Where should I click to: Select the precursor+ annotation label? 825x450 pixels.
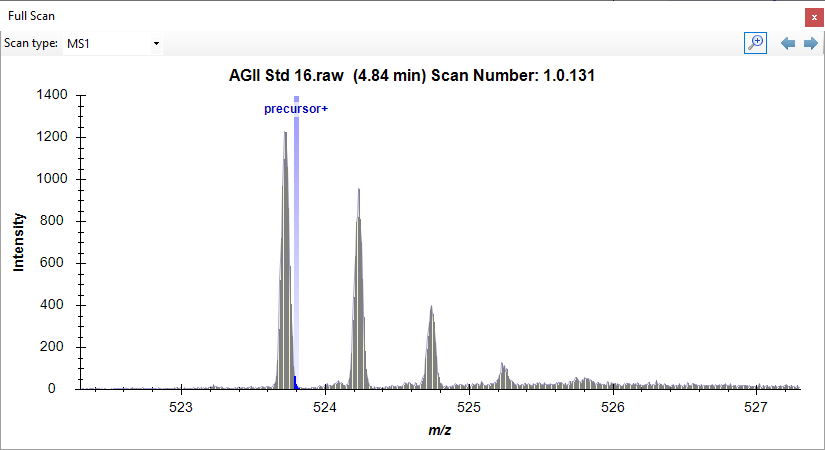coord(296,109)
